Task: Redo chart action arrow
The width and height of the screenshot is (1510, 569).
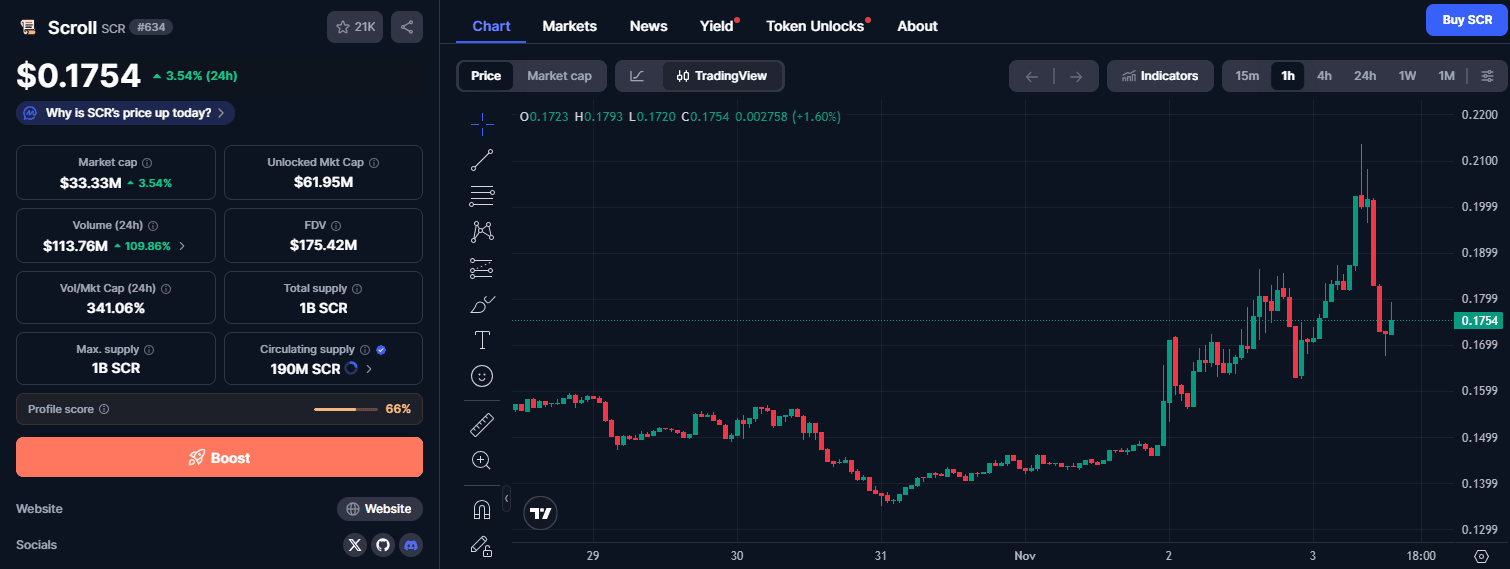Action: 1076,76
